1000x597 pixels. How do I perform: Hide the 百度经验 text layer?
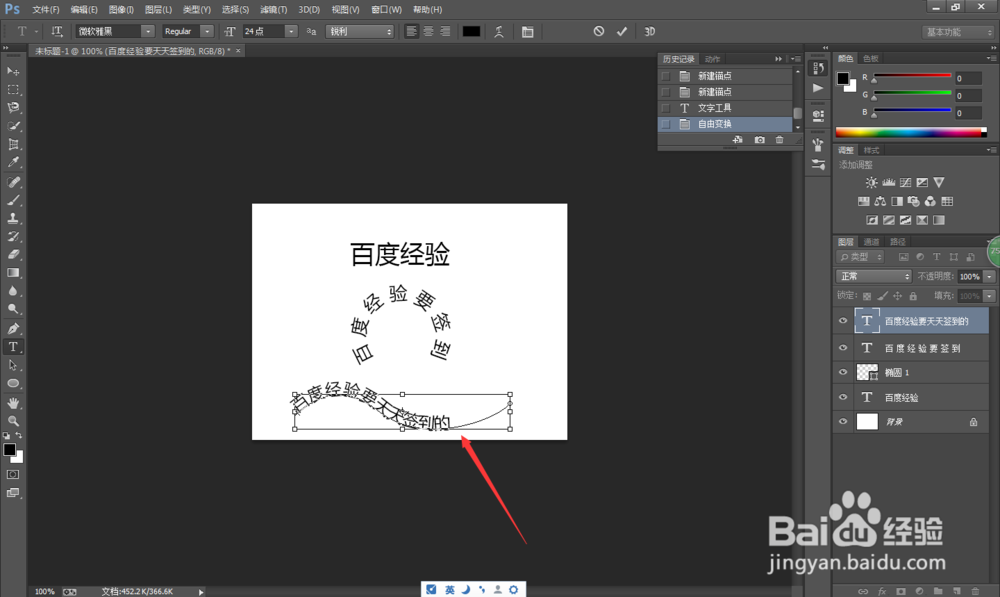[x=843, y=397]
